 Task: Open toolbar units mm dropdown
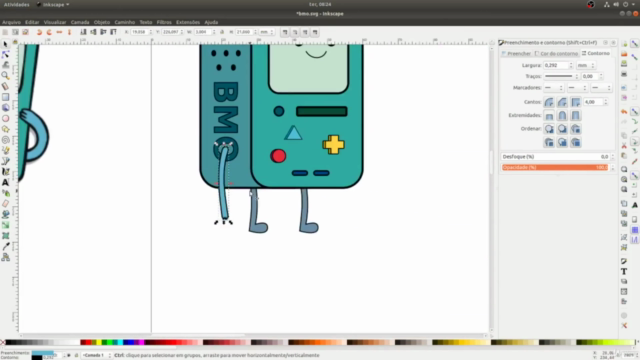(x=267, y=32)
